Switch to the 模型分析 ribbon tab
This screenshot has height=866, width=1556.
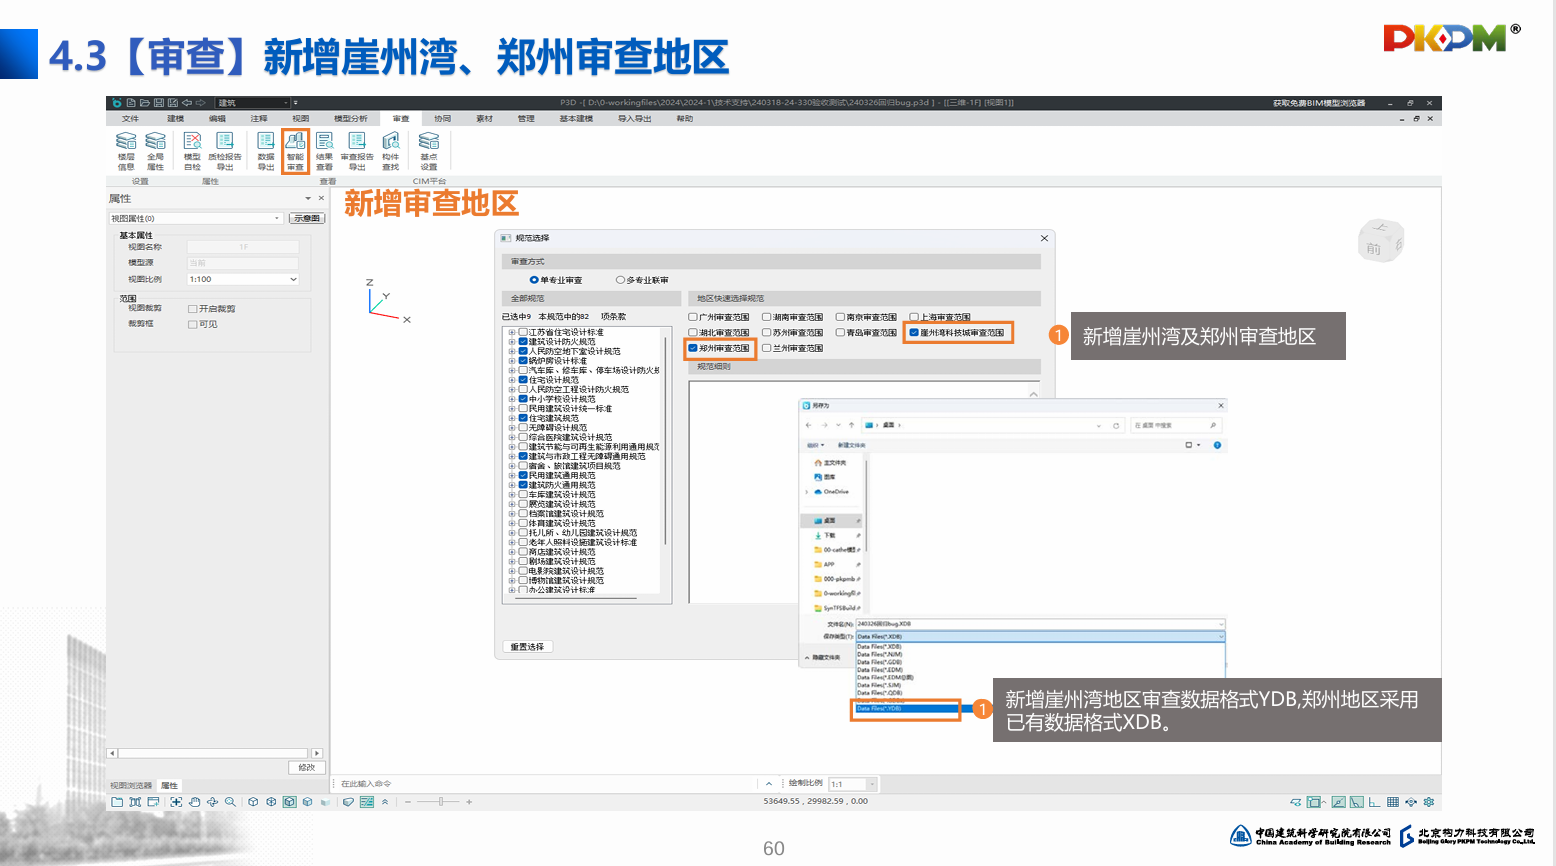click(x=350, y=119)
